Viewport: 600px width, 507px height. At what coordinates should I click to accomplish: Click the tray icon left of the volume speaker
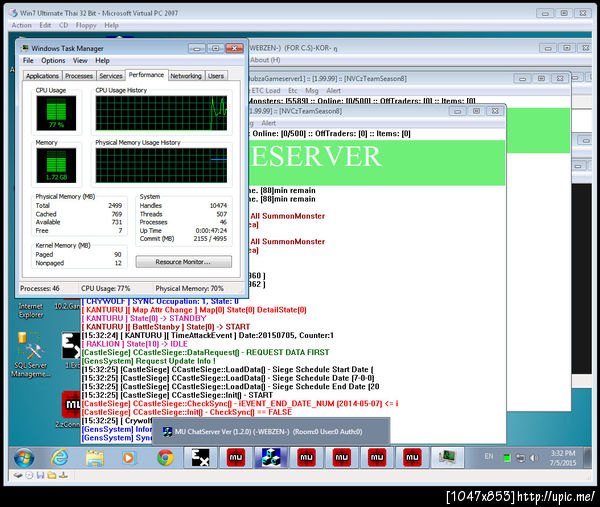[520, 458]
